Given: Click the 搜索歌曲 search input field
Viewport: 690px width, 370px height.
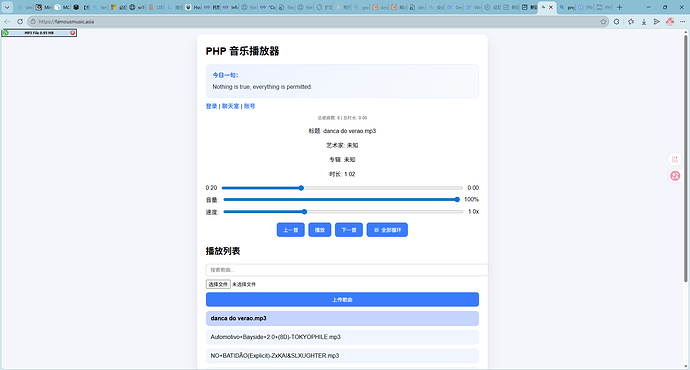Looking at the screenshot, I should pyautogui.click(x=347, y=270).
